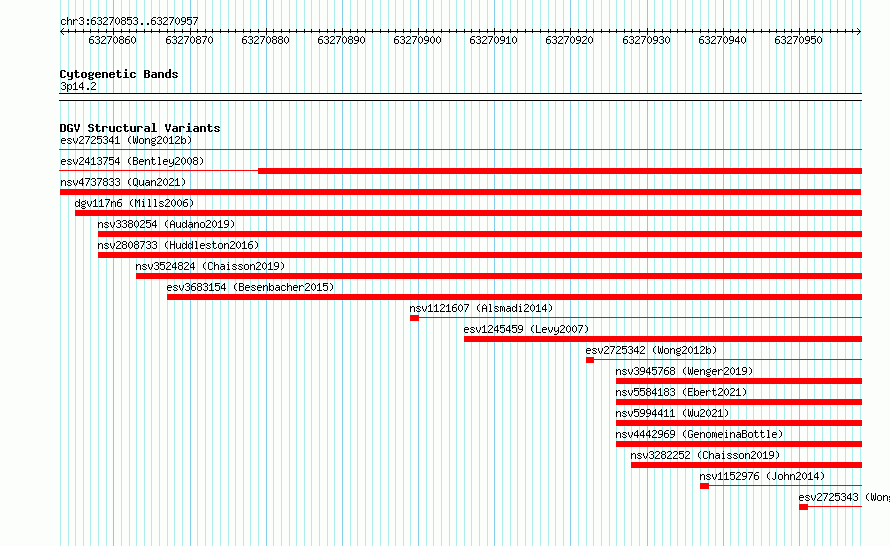The image size is (890, 546).
Task: Select nsv5994411 (Wu2021) variant label
Action: coord(673,413)
